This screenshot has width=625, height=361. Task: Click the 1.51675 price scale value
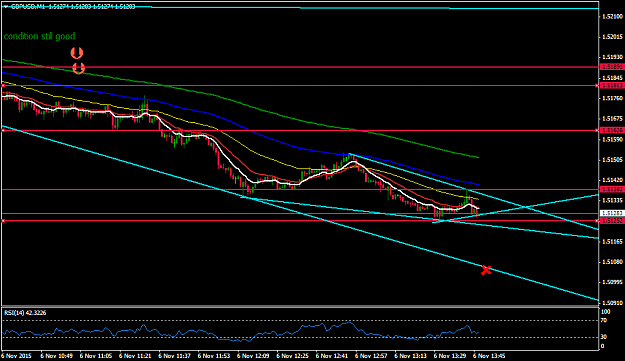[613, 119]
